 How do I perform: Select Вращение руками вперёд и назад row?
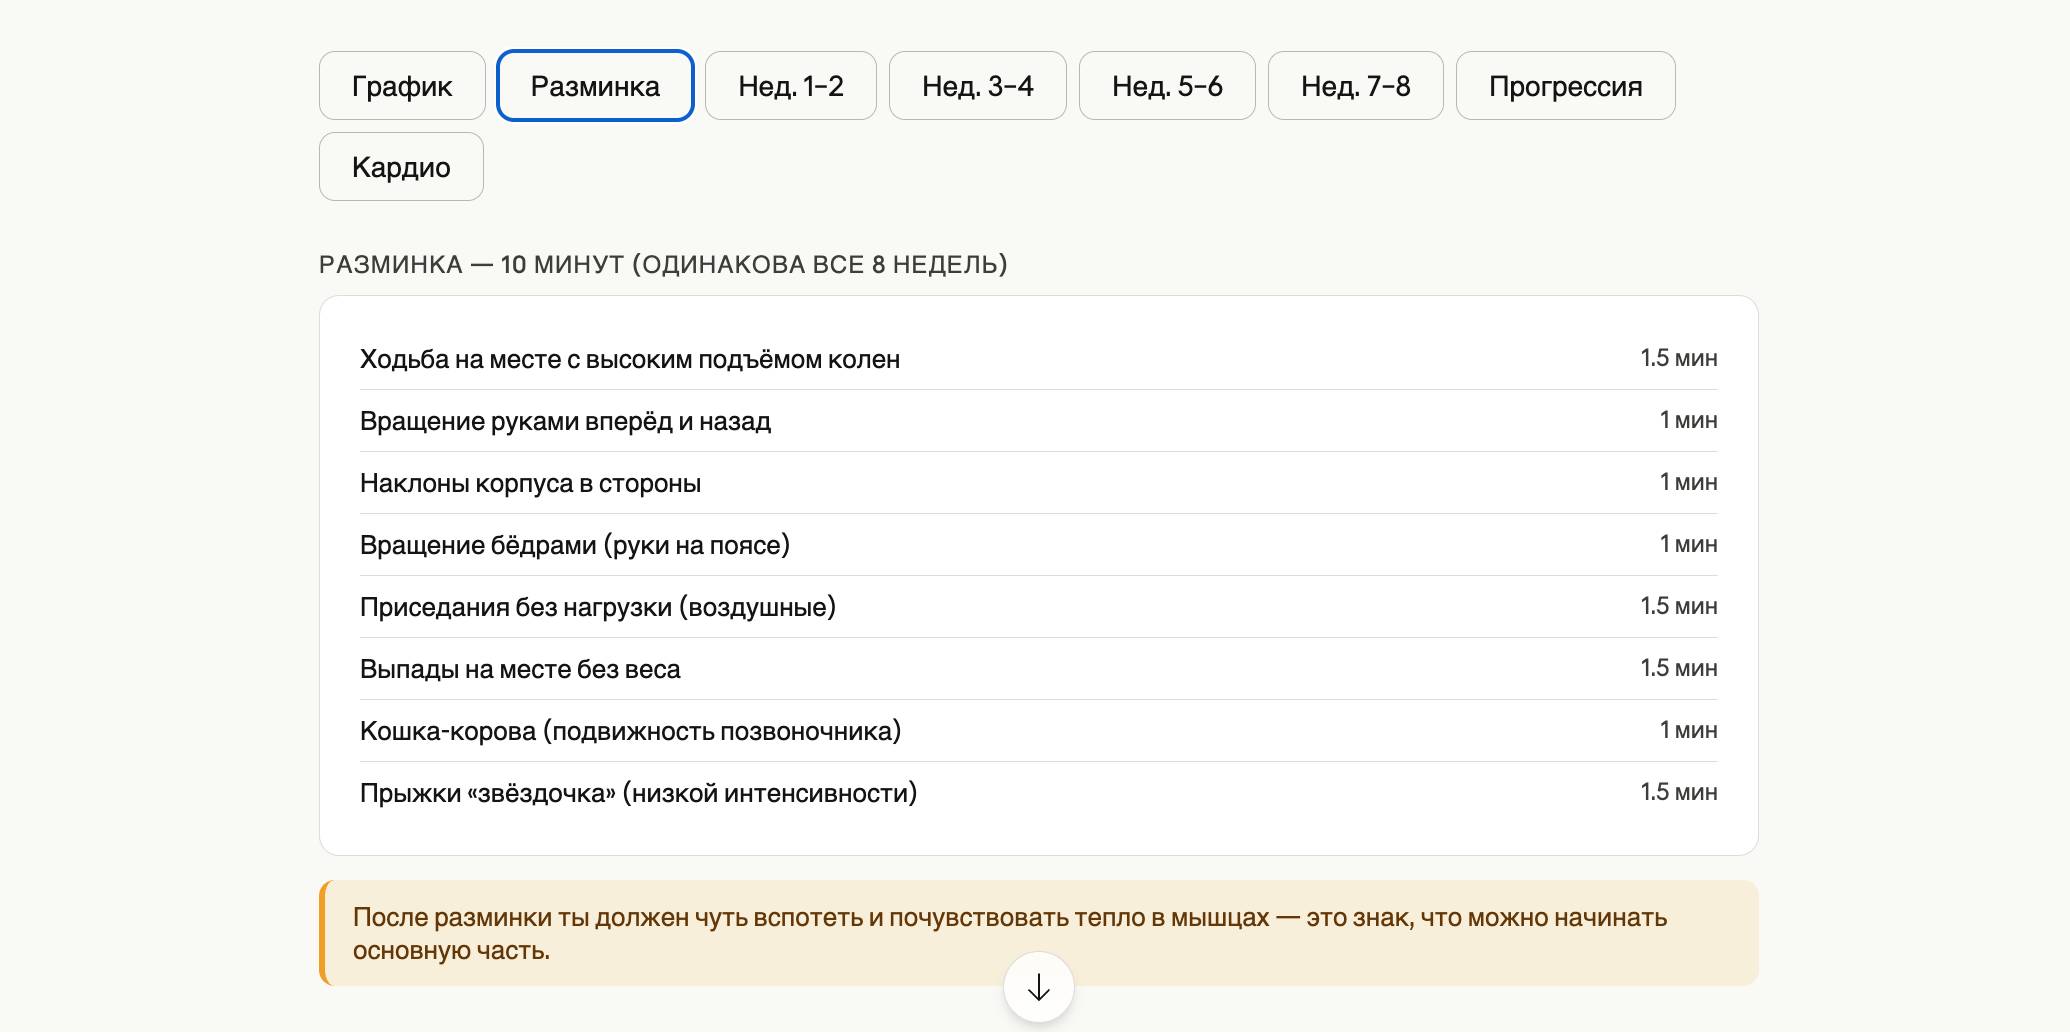pyautogui.click(x=565, y=421)
